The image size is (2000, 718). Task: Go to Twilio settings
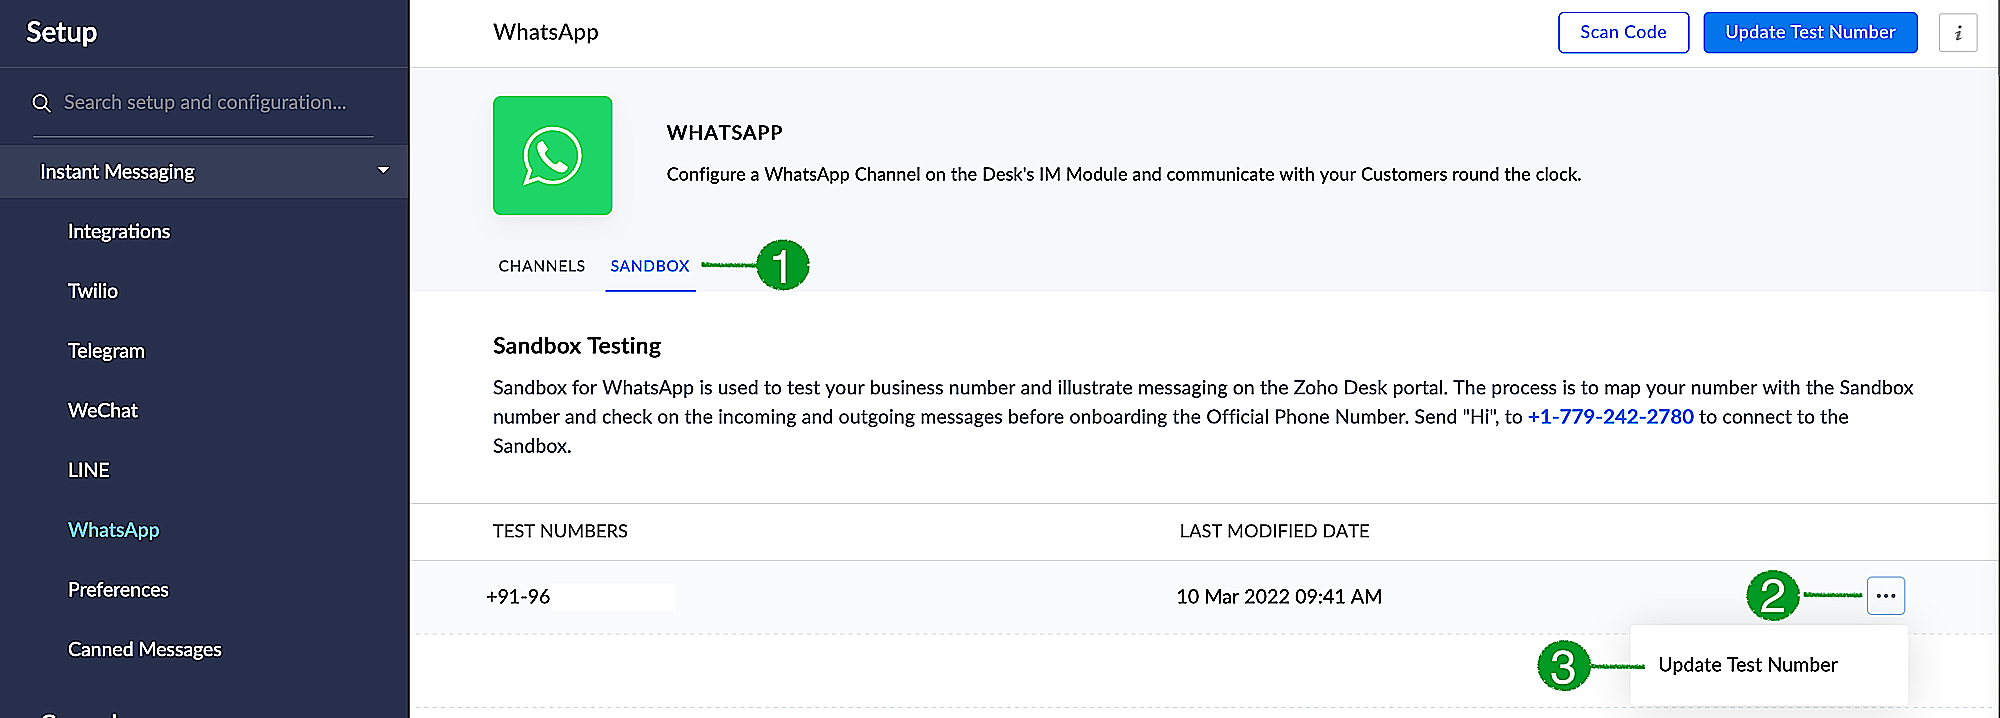(x=93, y=291)
